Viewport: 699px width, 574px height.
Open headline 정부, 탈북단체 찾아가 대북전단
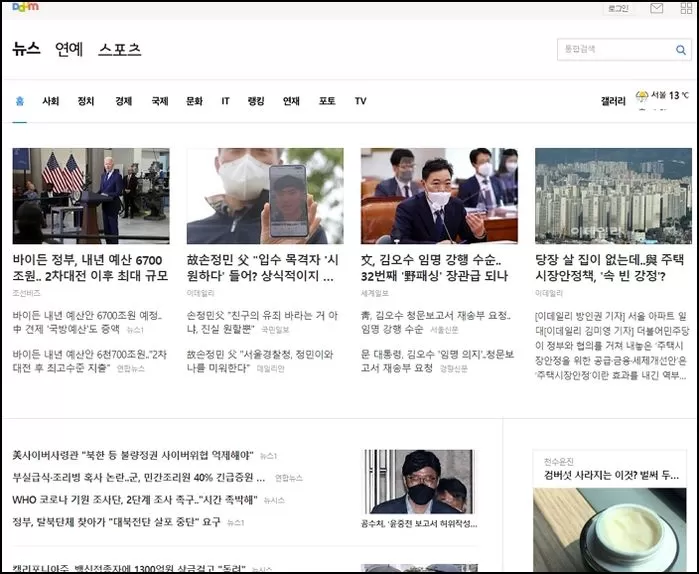[x=116, y=522]
